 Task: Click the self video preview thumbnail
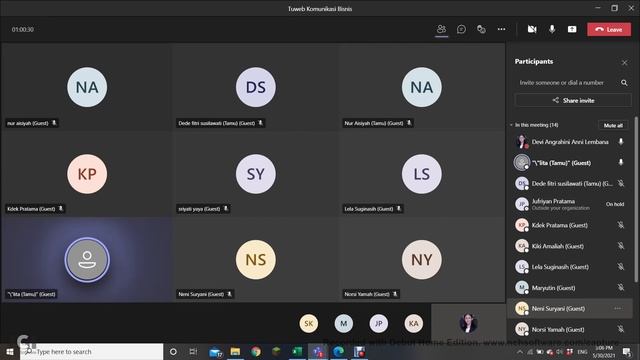(468, 323)
